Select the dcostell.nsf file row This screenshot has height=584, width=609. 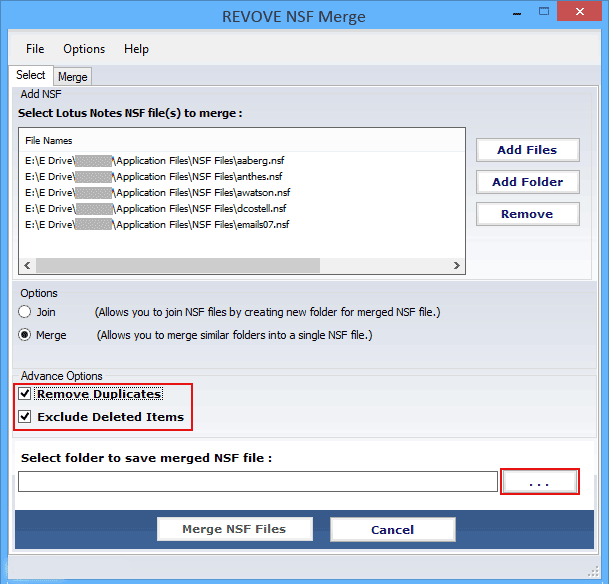(x=156, y=209)
